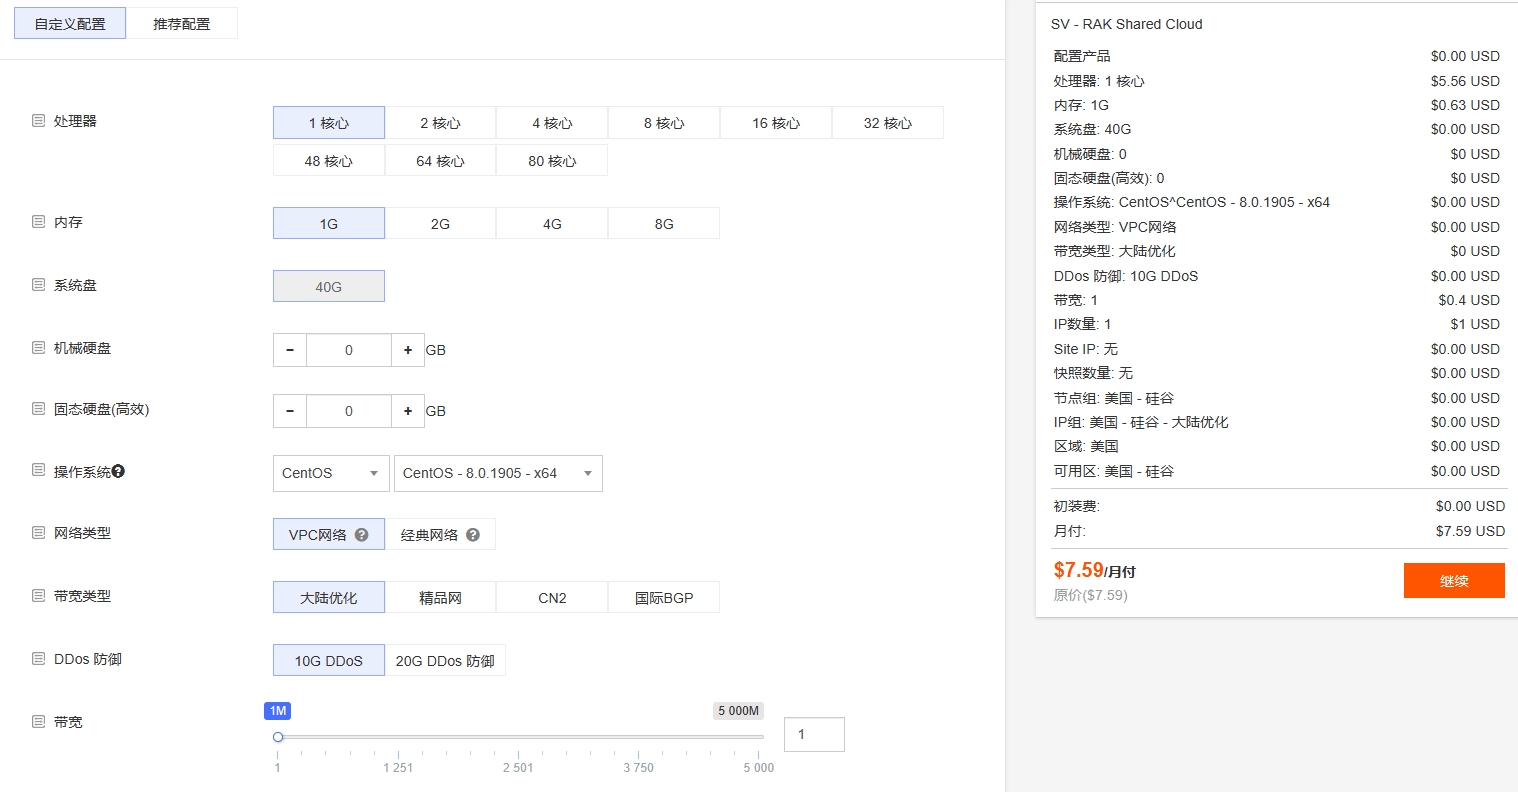Screen dimensions: 1518x792
Task: Switch to the 推荐配置 tab
Action: tap(181, 23)
